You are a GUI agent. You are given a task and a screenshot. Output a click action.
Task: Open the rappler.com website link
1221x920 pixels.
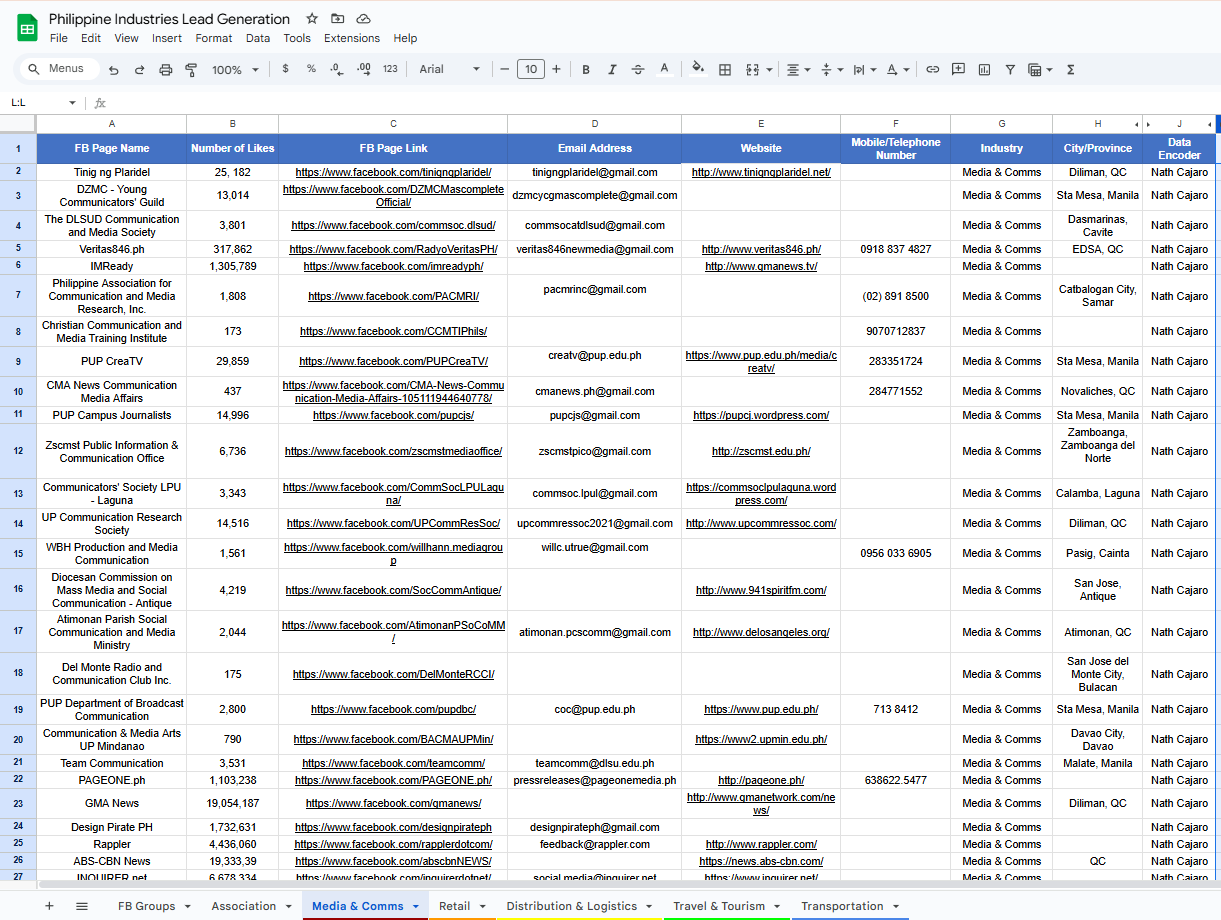[x=761, y=844]
